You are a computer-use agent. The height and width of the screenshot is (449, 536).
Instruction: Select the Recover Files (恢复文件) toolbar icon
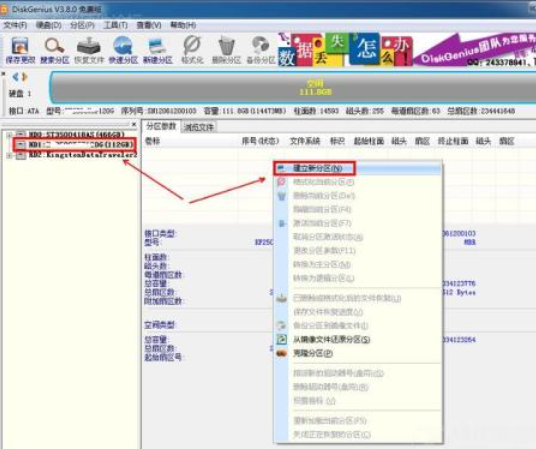click(89, 51)
